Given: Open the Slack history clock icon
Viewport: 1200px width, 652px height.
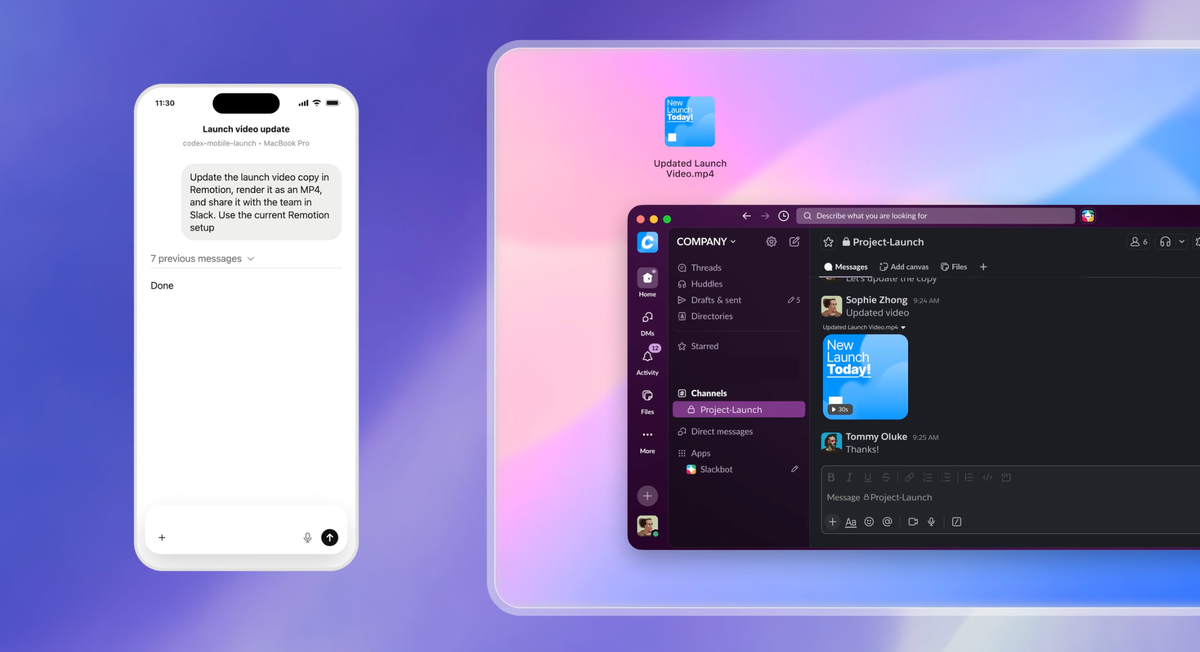Looking at the screenshot, I should click(784, 216).
